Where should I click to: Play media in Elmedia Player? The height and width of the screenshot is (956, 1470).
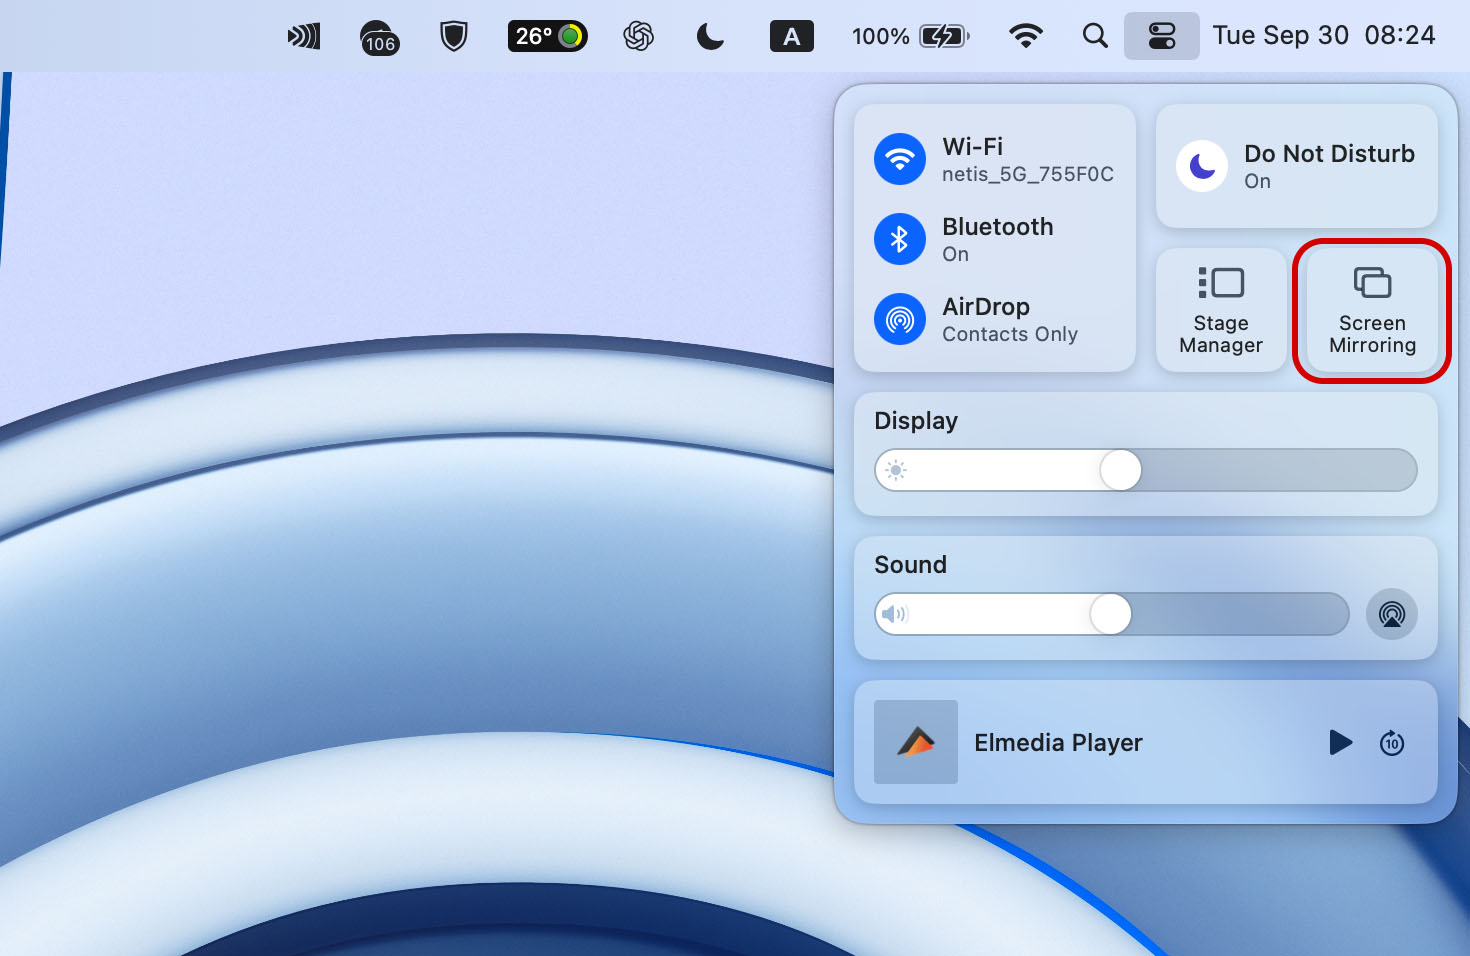pos(1340,742)
